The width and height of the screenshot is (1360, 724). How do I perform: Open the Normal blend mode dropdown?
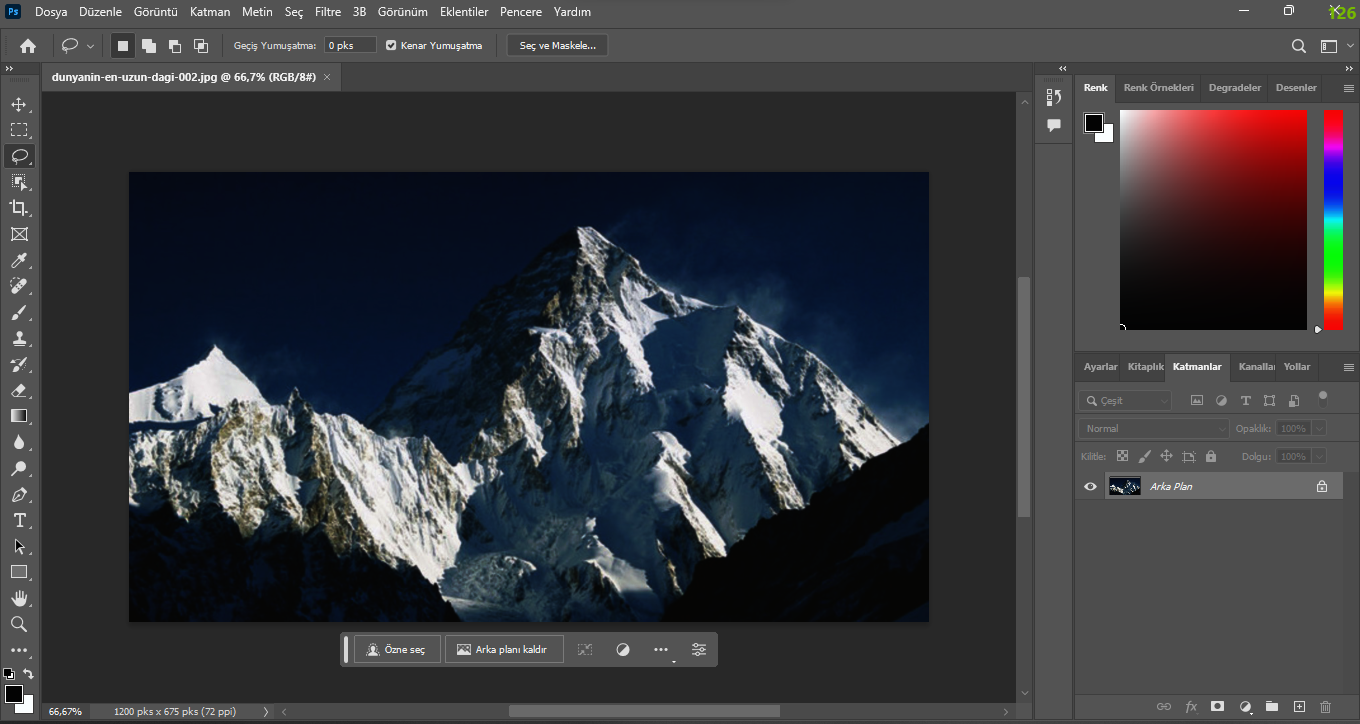click(1153, 428)
